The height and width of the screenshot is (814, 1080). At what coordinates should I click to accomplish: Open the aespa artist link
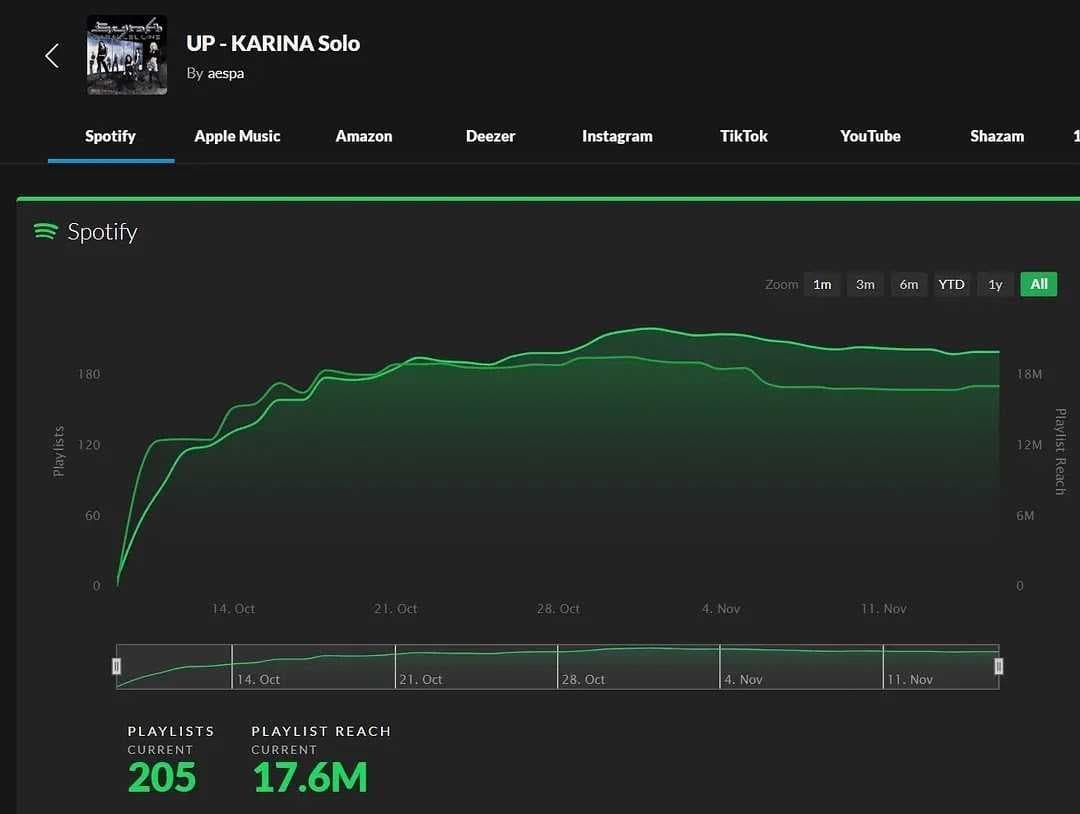pos(225,73)
